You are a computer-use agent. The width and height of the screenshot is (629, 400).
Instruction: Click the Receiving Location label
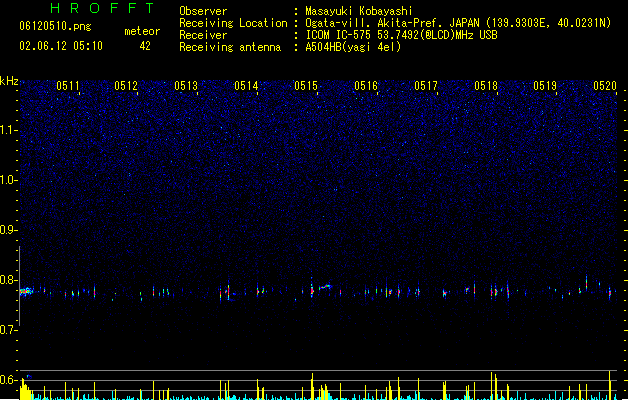click(x=233, y=23)
